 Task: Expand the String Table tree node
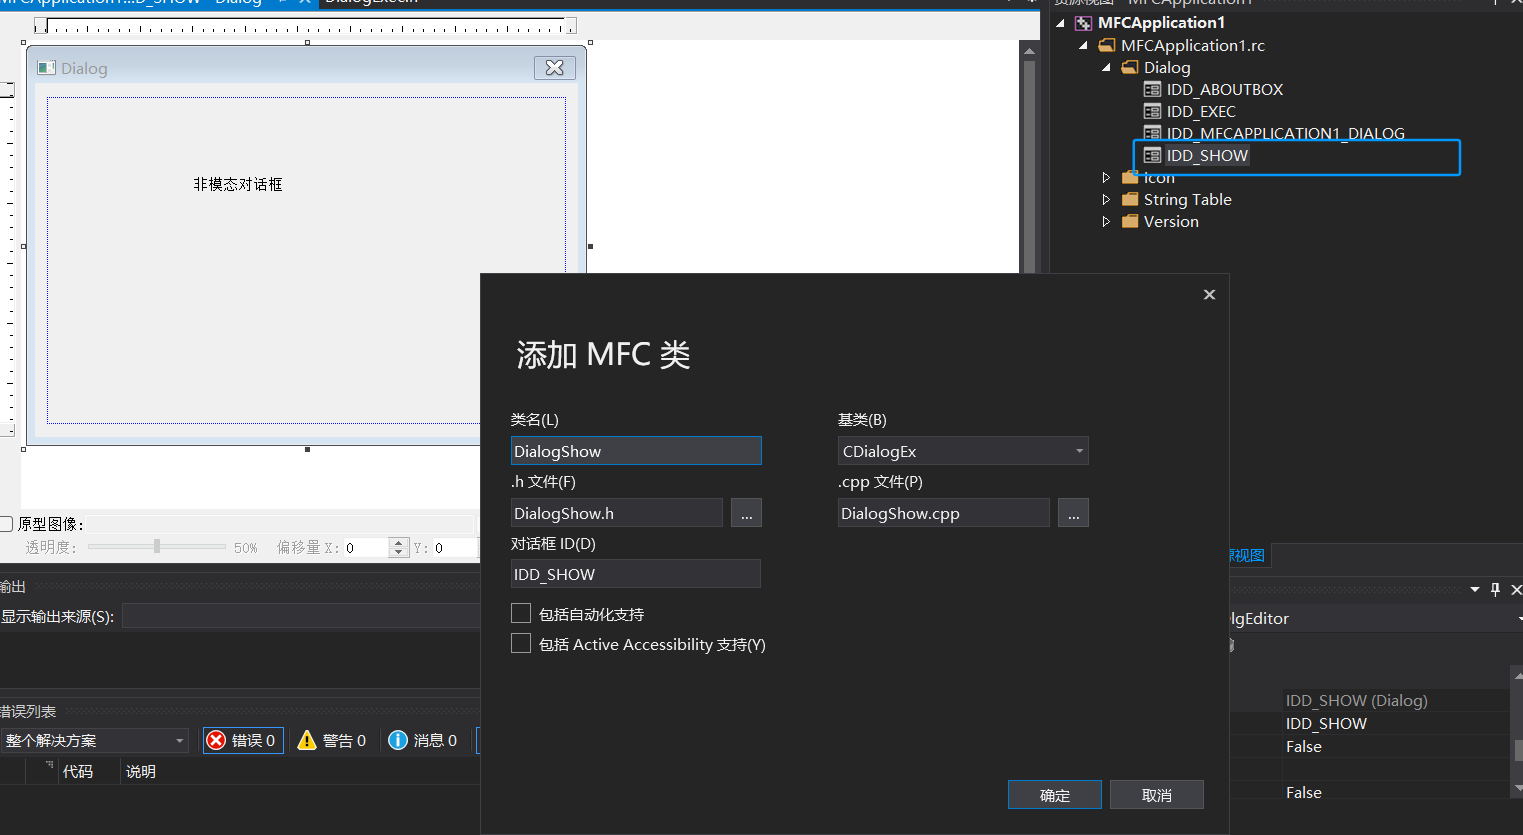coord(1106,199)
